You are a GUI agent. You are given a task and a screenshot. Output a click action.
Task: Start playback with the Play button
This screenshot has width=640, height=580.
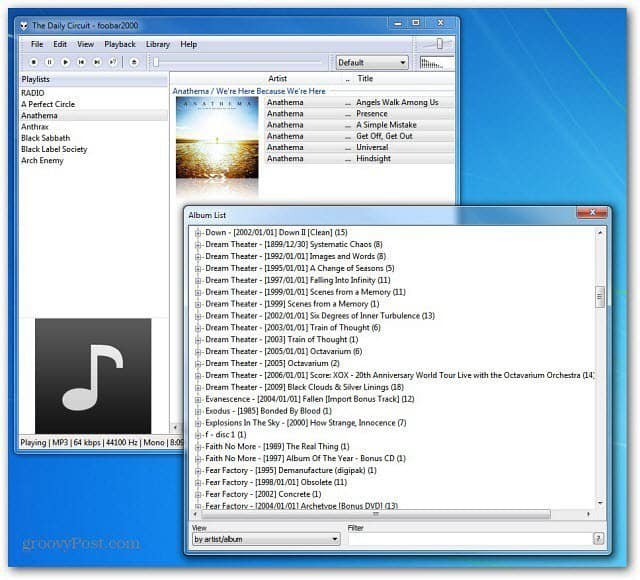click(65, 62)
